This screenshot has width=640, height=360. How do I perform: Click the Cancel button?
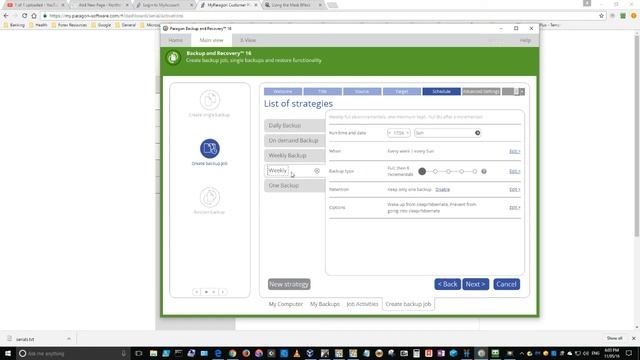[x=507, y=284]
